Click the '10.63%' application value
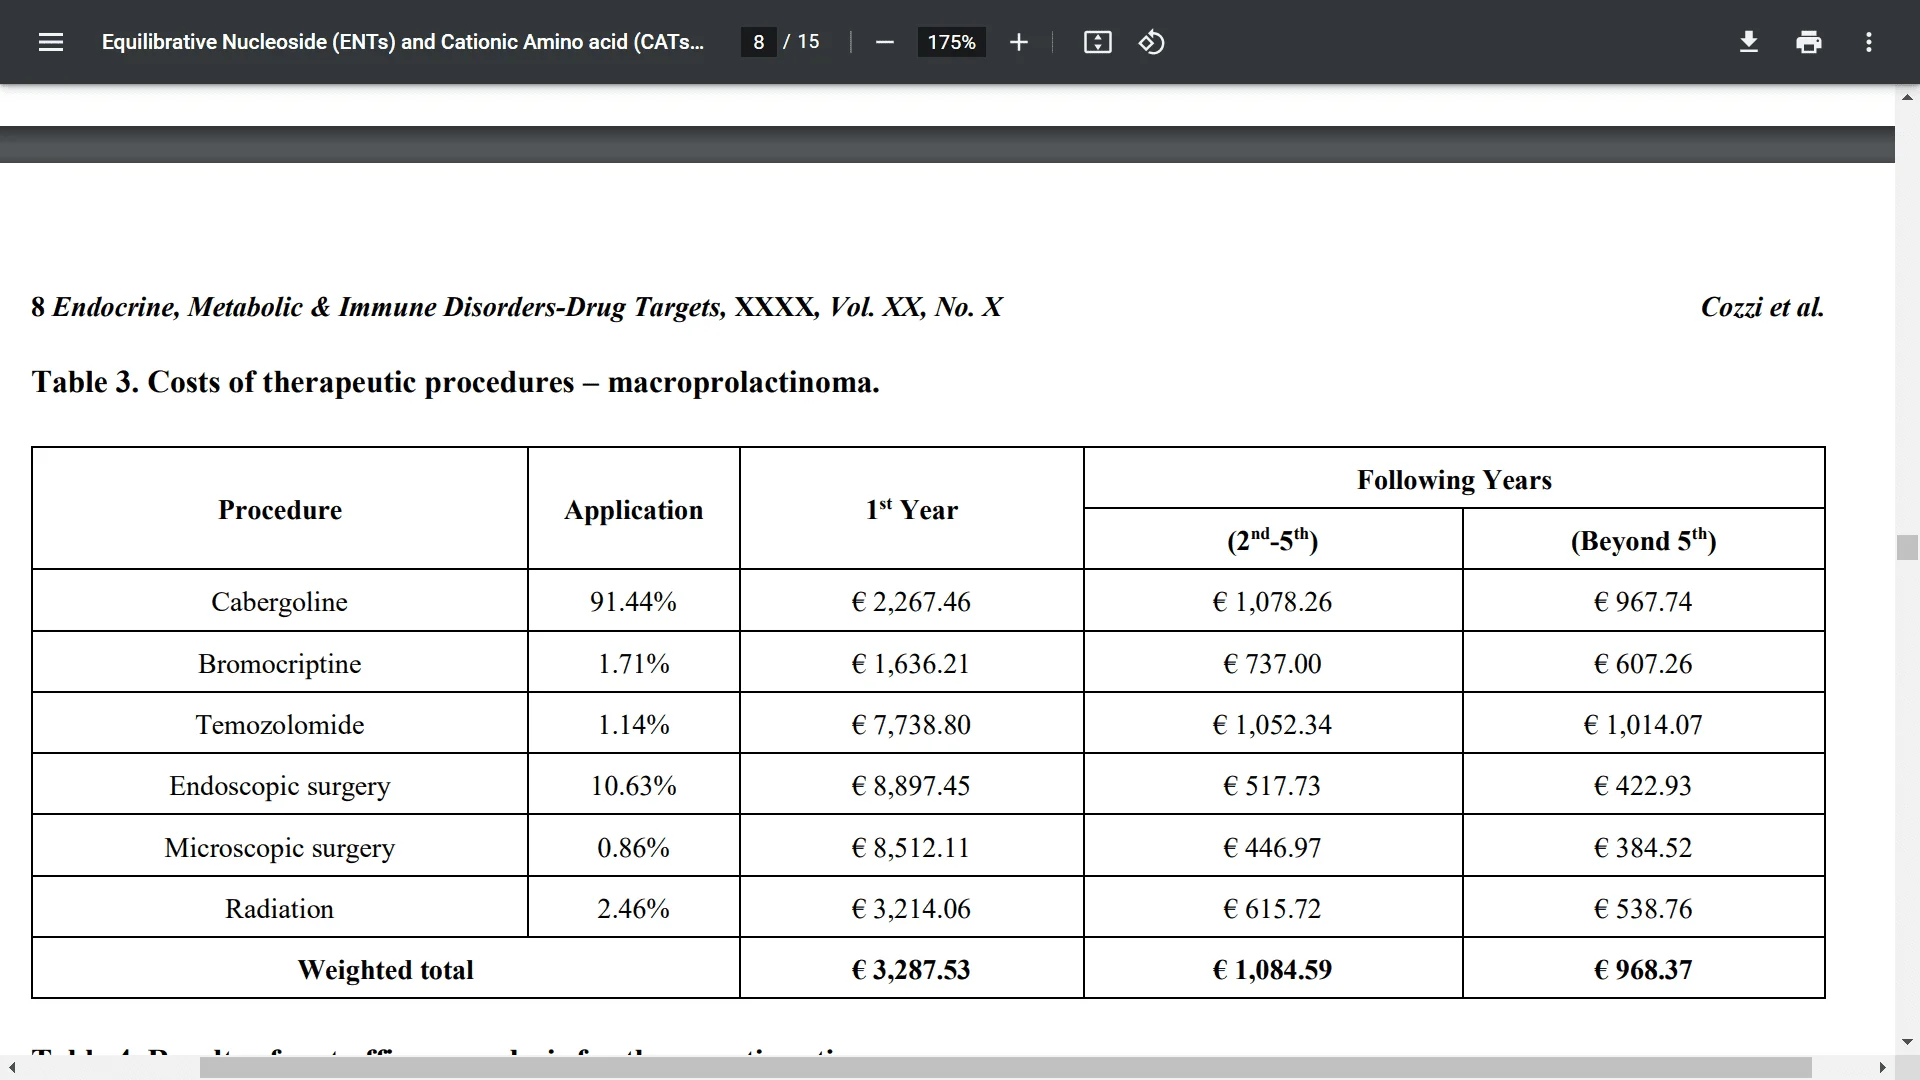Image resolution: width=1920 pixels, height=1080 pixels. [633, 786]
